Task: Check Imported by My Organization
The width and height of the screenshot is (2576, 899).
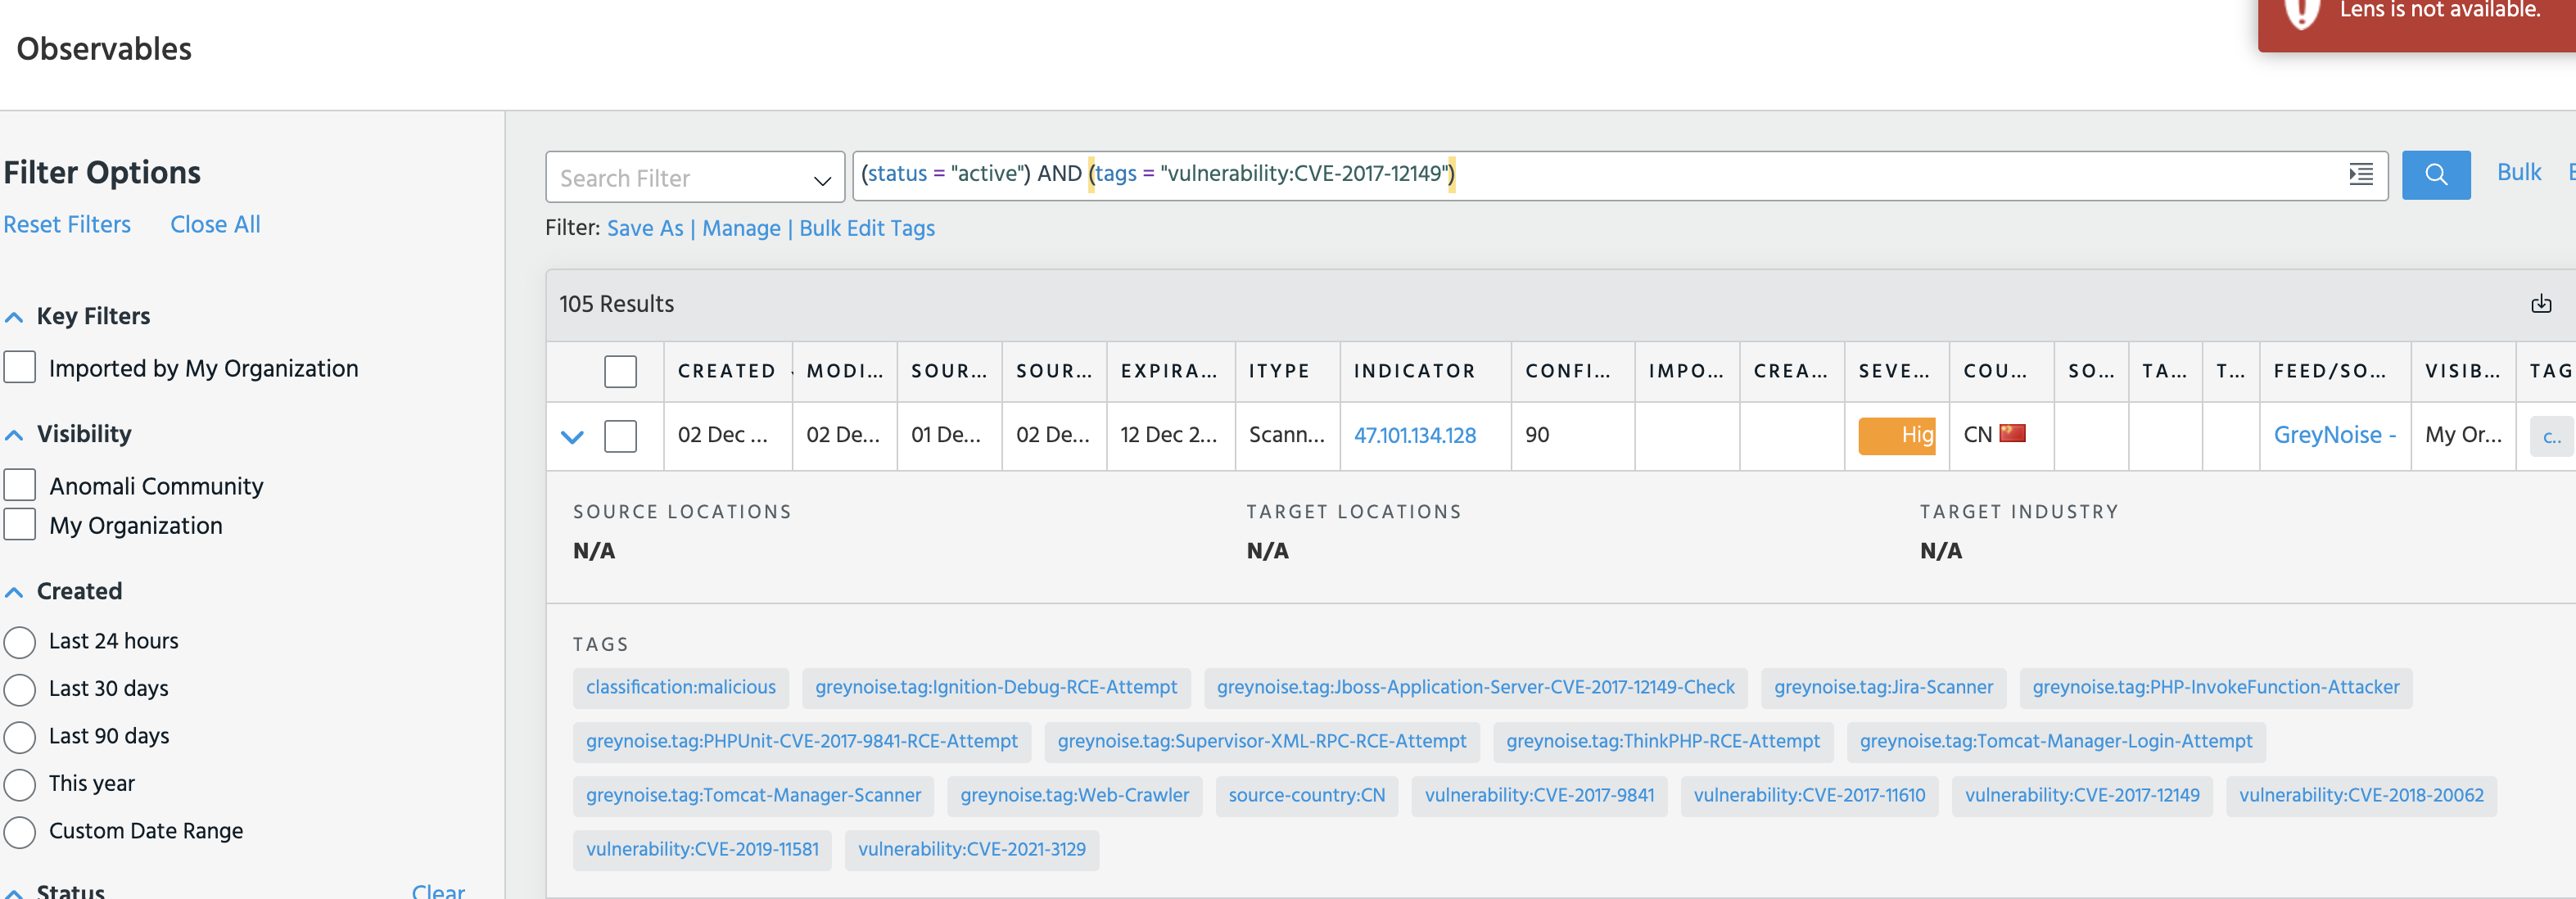Action: (x=20, y=368)
